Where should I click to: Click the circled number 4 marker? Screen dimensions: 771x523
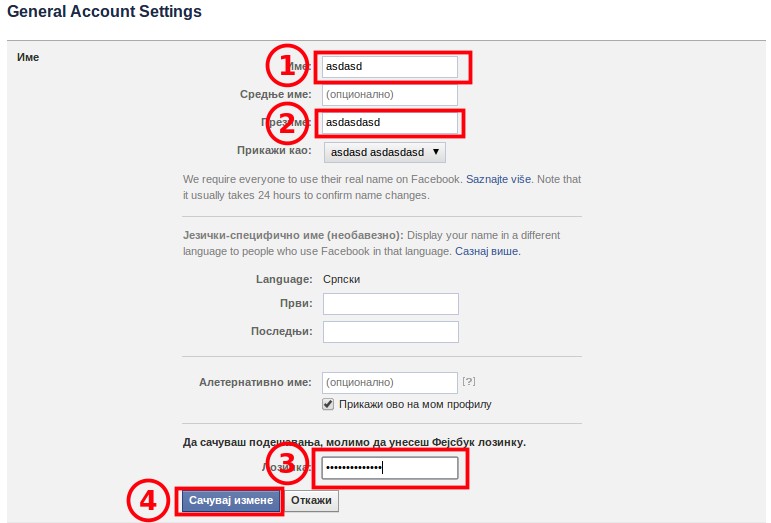(148, 501)
